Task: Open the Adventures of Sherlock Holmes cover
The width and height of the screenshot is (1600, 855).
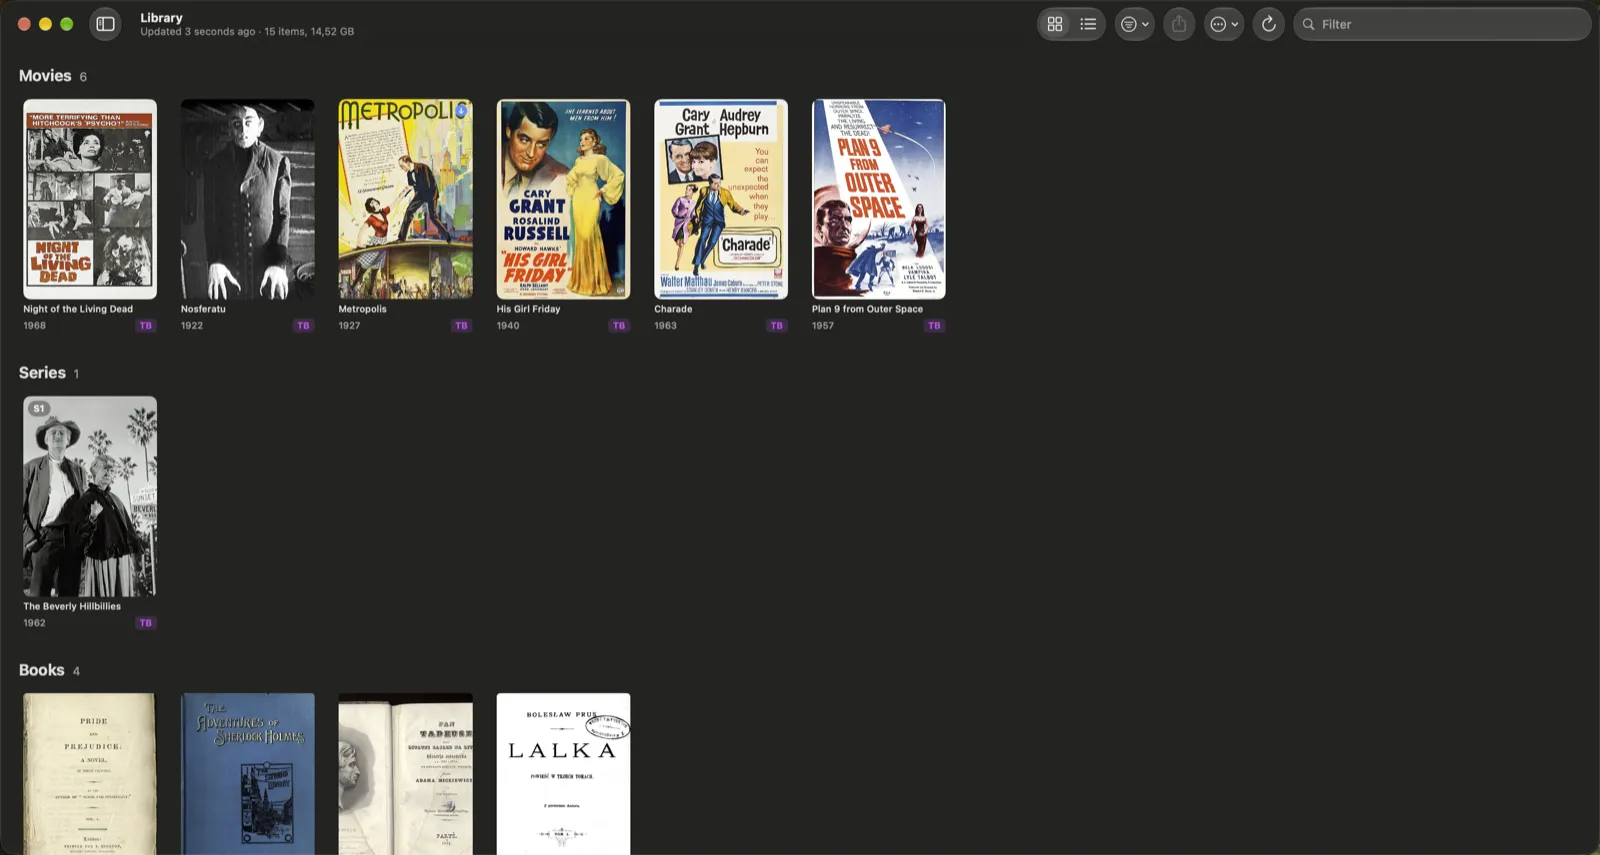Action: [248, 773]
